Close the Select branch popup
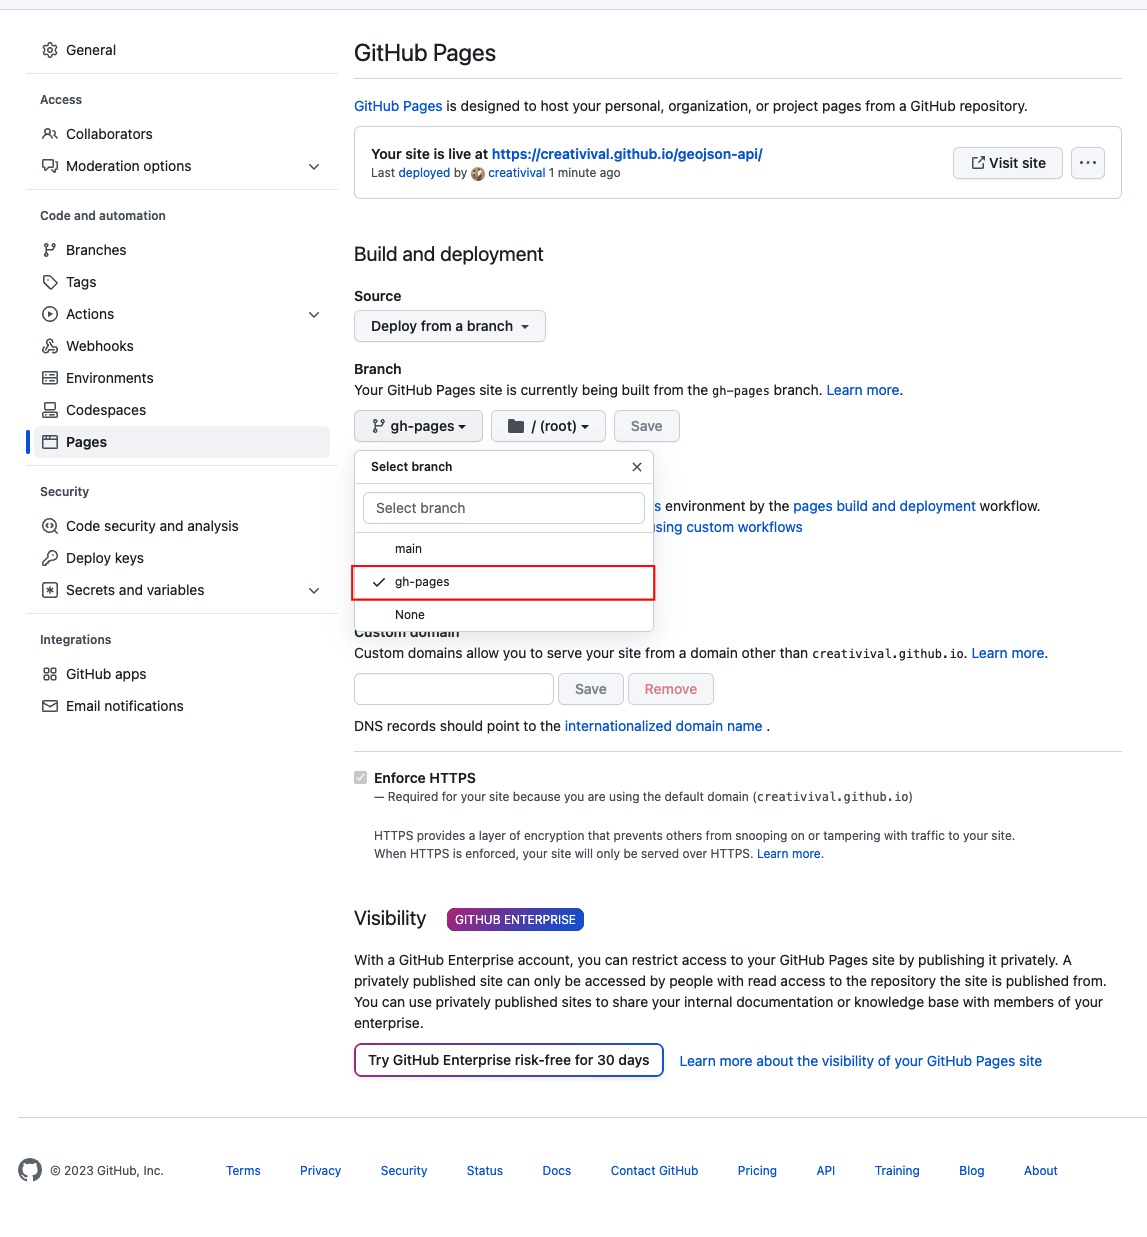The width and height of the screenshot is (1147, 1237). 637,467
